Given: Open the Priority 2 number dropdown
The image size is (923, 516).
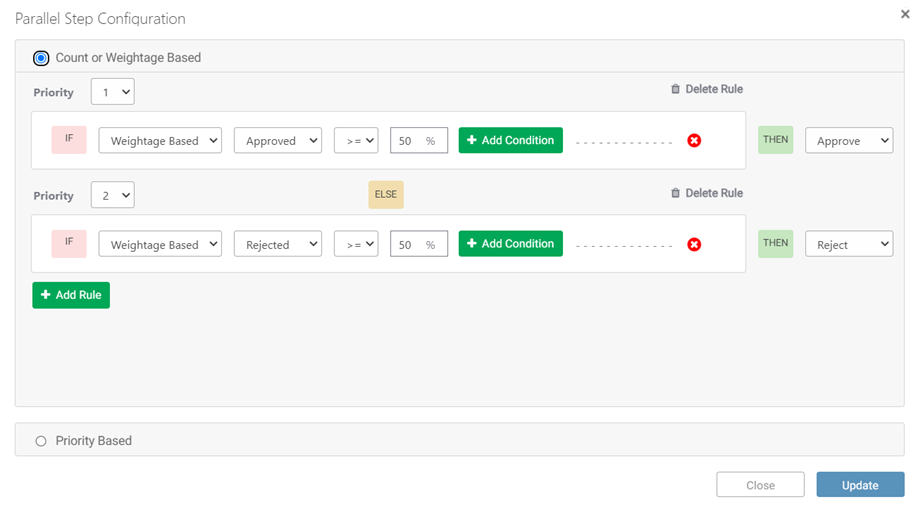Looking at the screenshot, I should [x=112, y=195].
